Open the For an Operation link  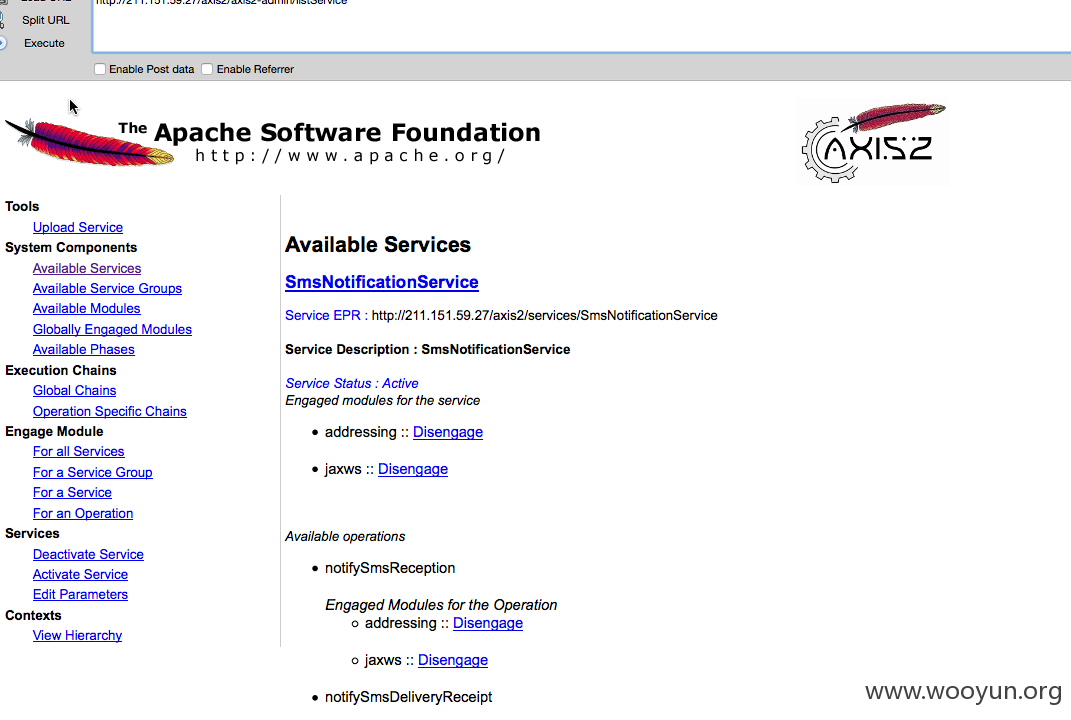(x=83, y=513)
